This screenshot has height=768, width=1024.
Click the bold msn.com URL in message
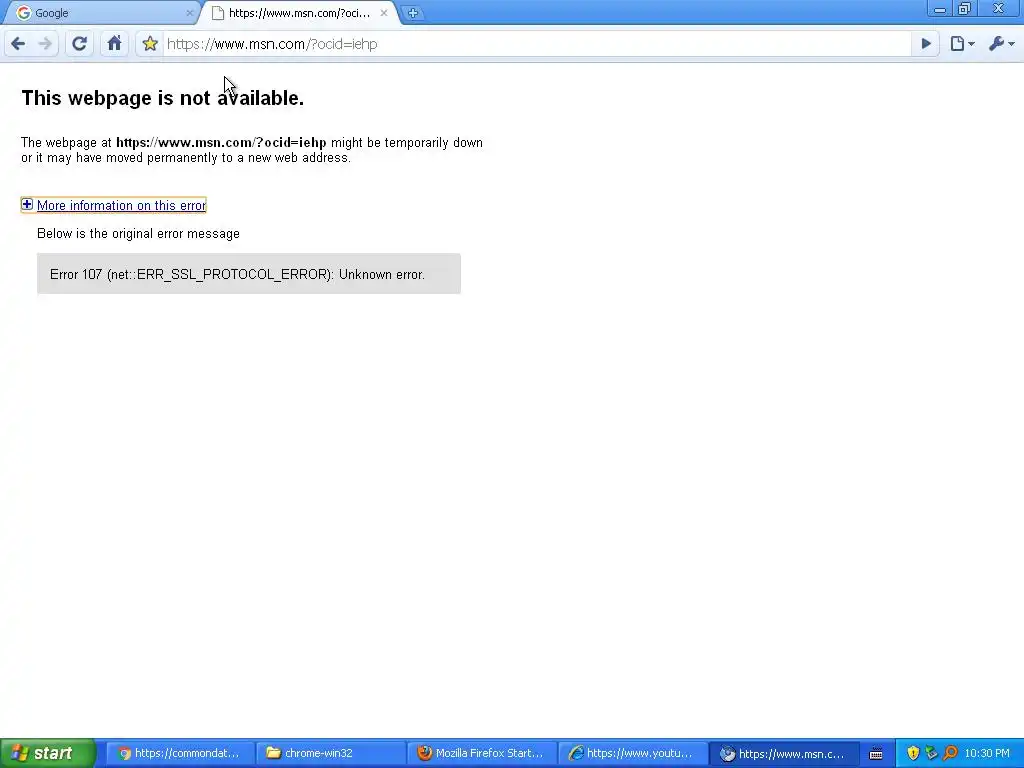[221, 142]
